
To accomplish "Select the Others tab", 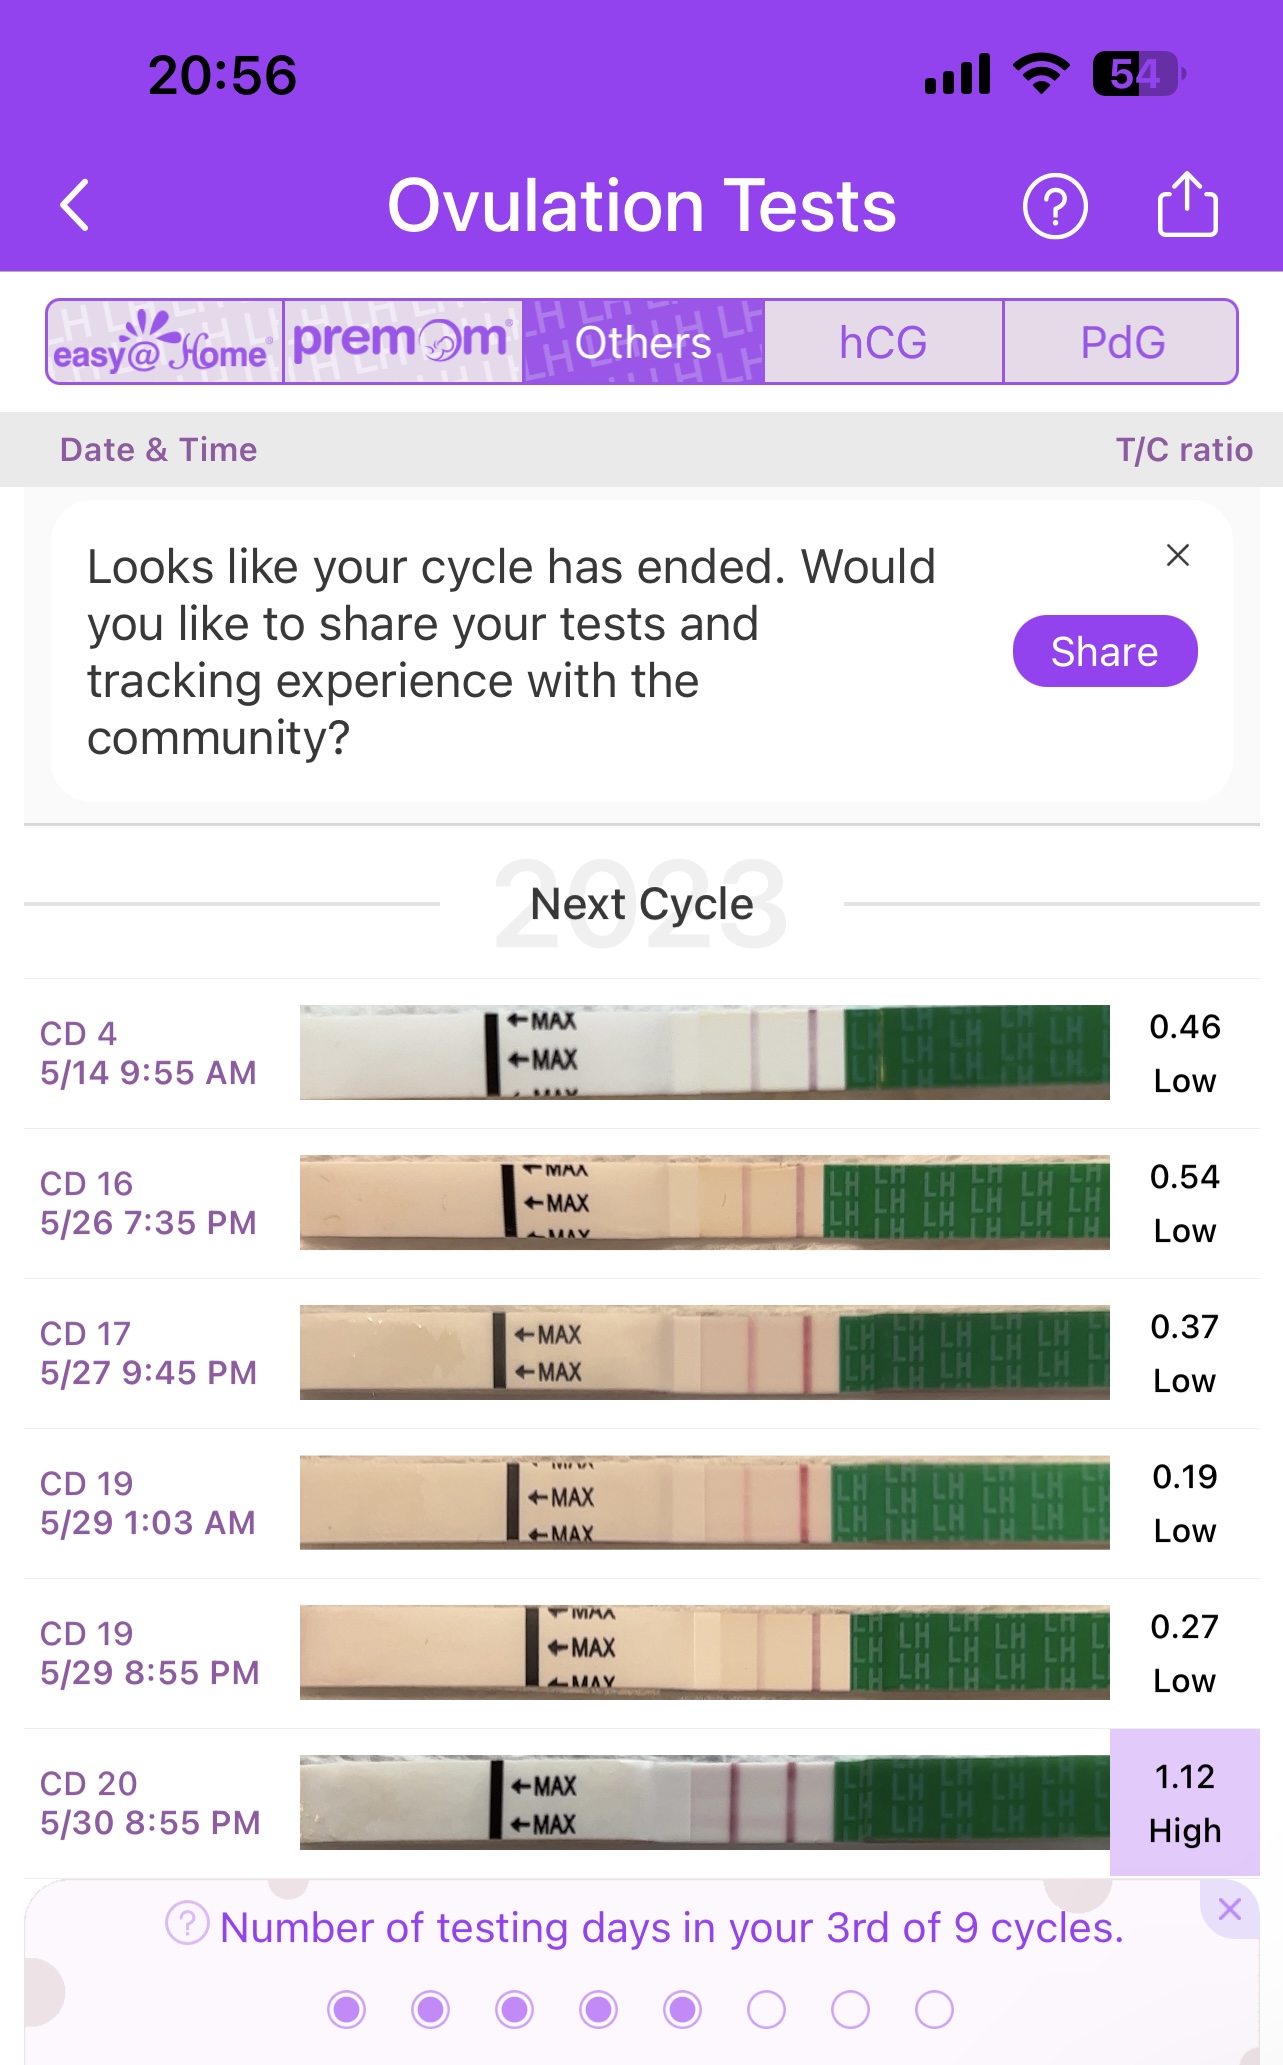I will click(x=643, y=342).
